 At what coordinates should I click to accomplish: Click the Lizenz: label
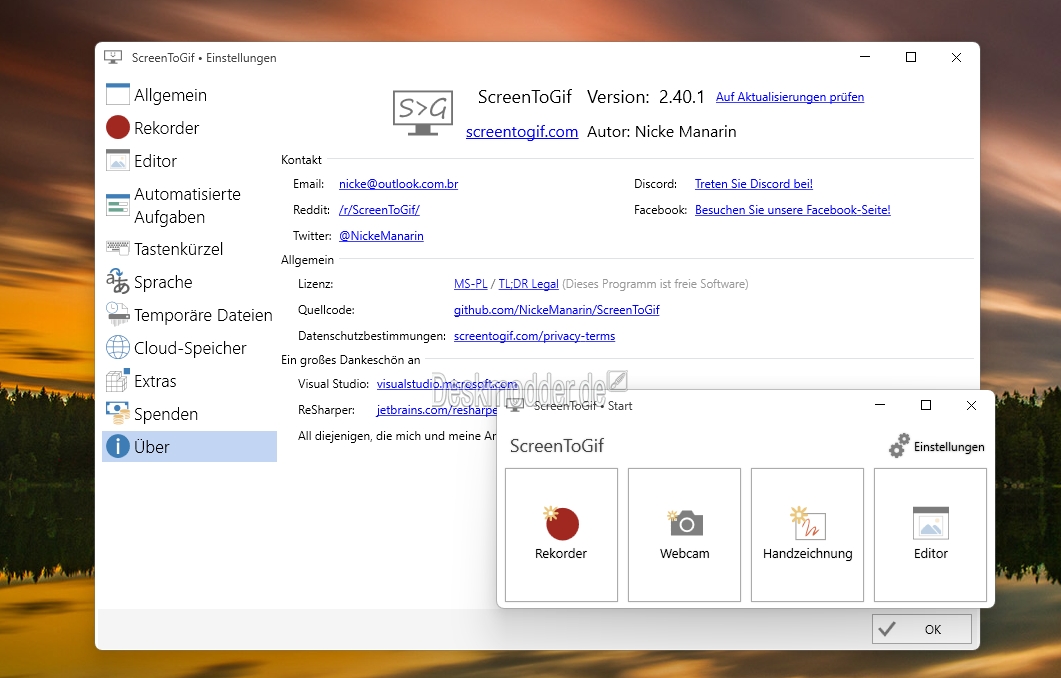pyautogui.click(x=315, y=284)
